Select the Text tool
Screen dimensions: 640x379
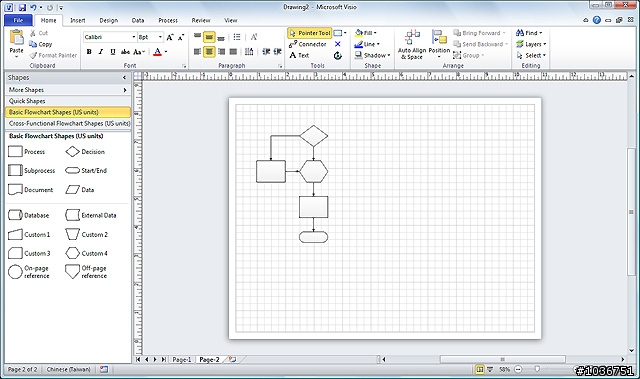coord(299,55)
